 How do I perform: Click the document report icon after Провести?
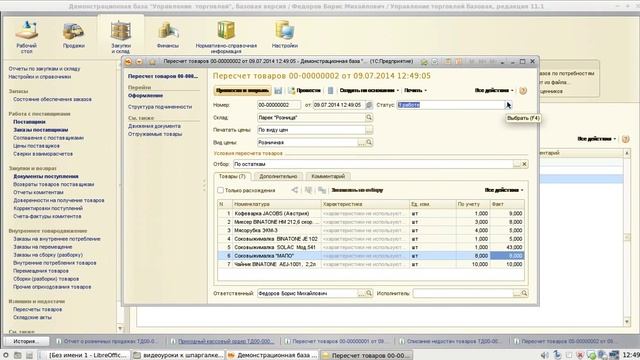point(330,90)
